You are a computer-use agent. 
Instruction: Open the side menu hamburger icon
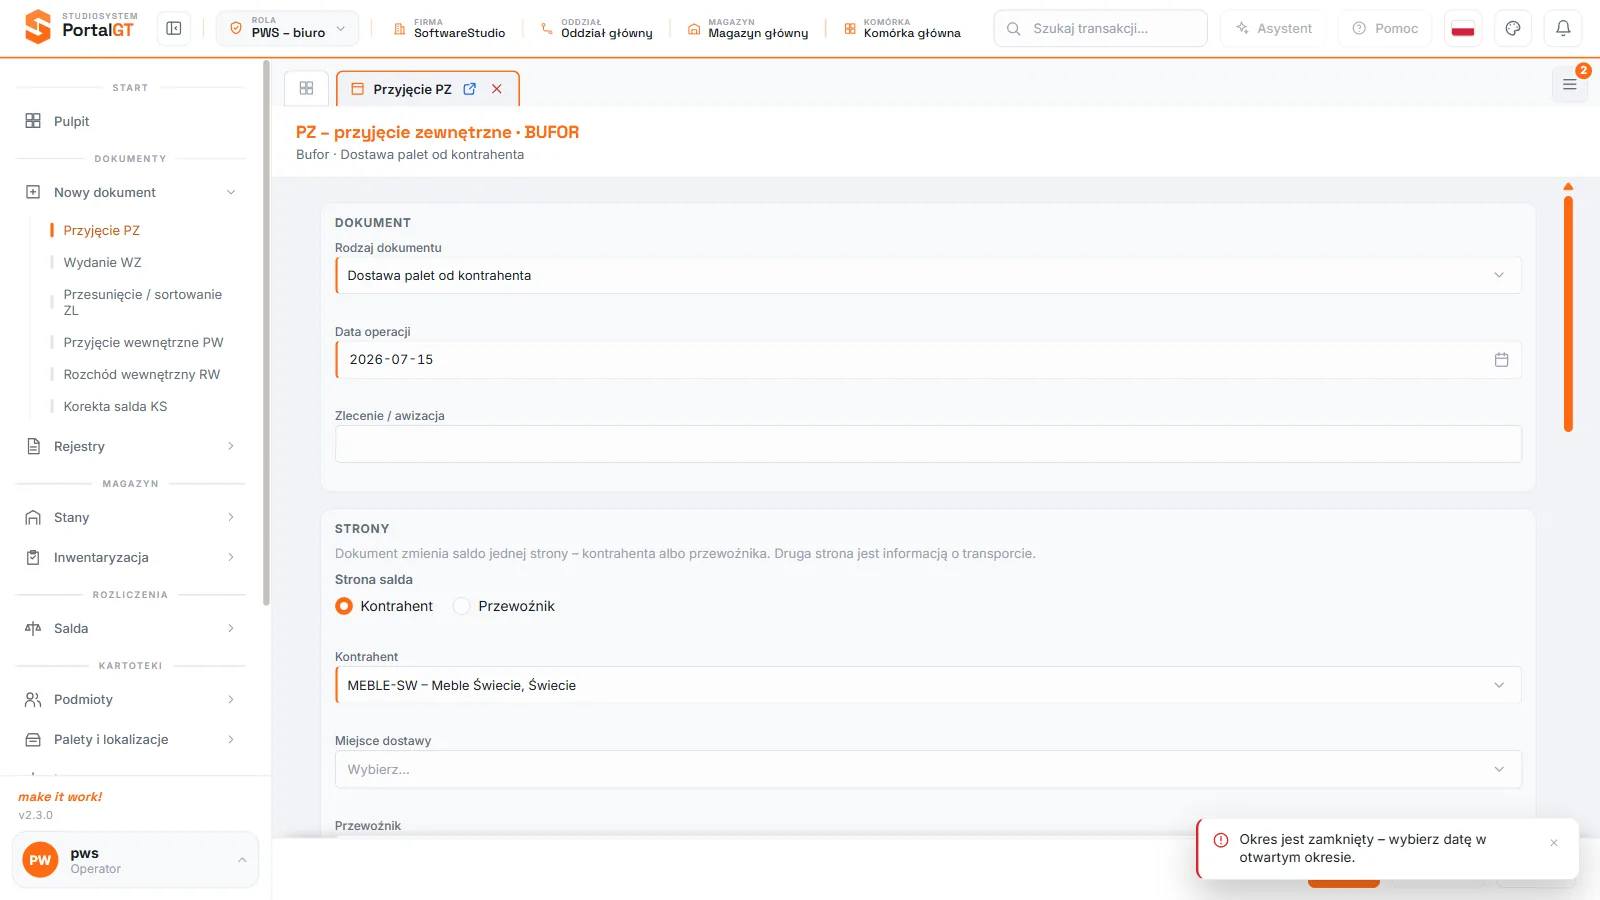[1570, 85]
